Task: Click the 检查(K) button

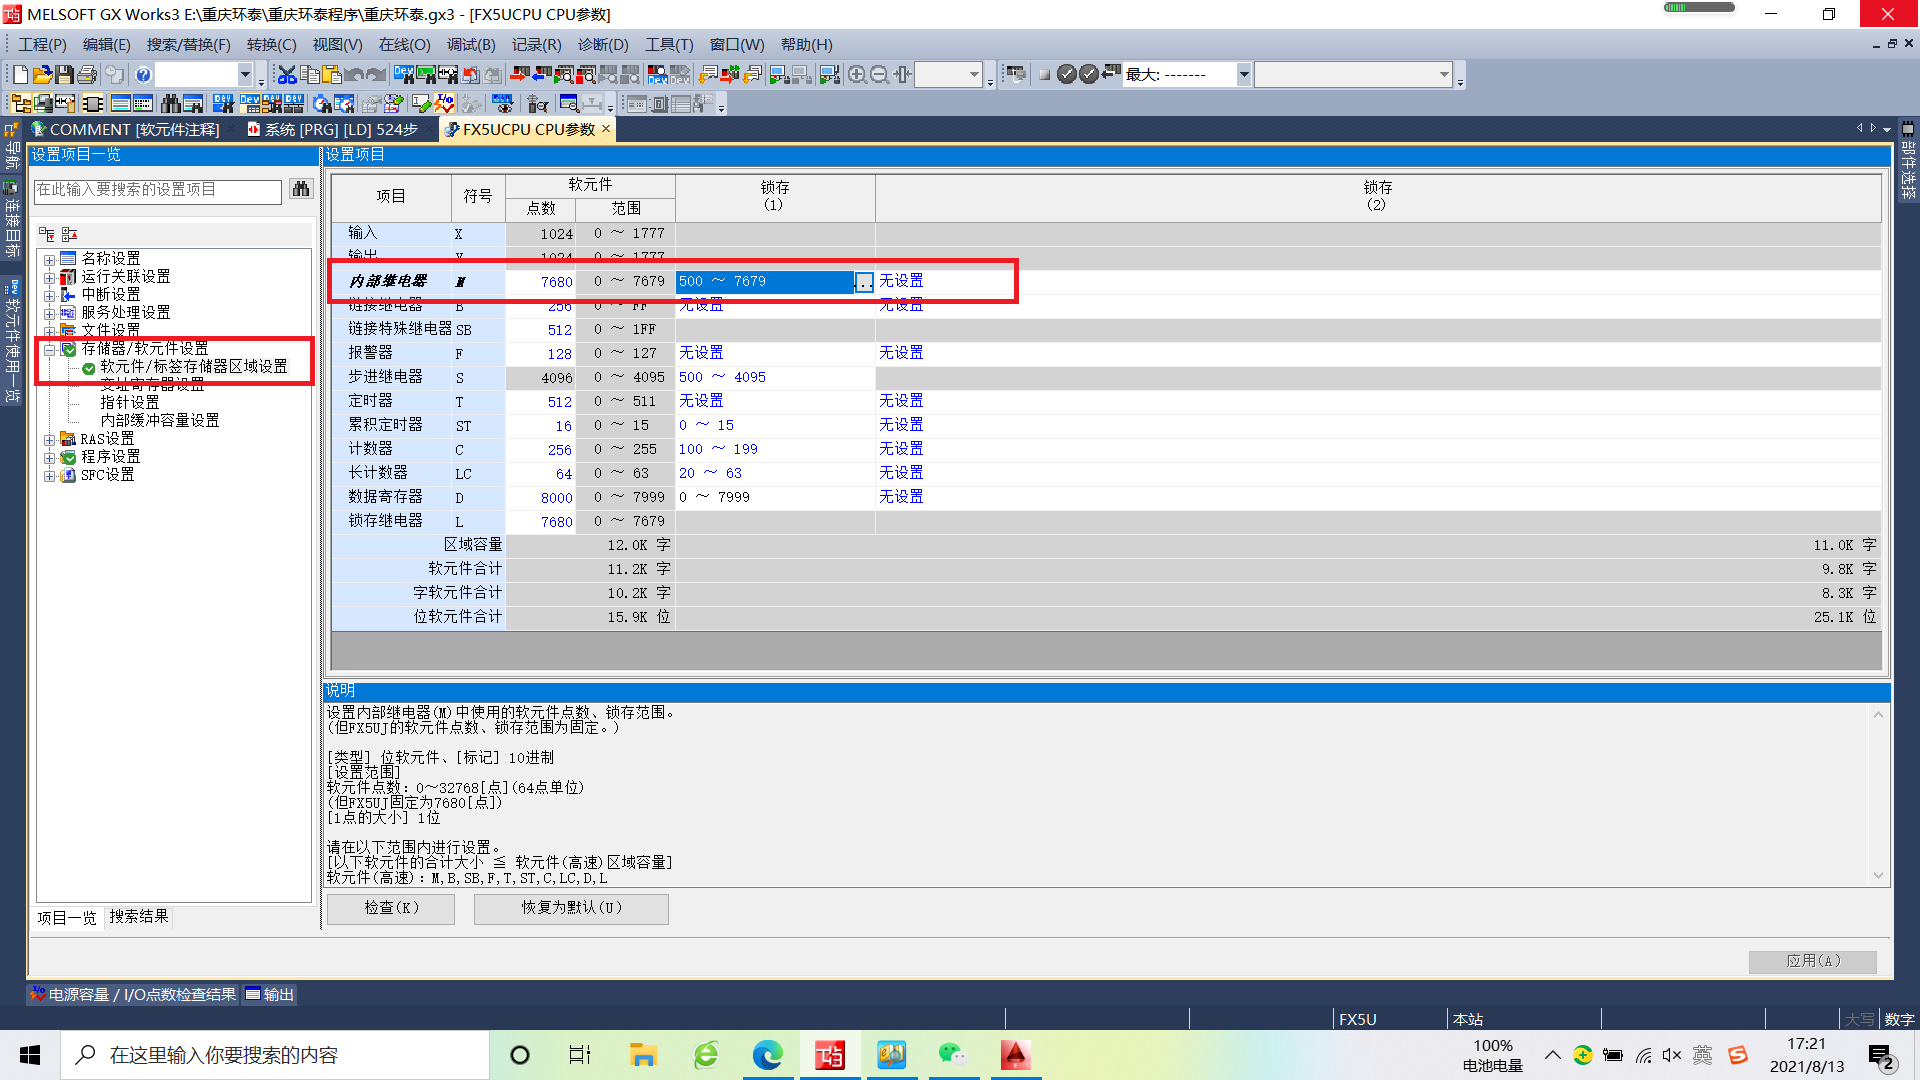Action: pyautogui.click(x=391, y=908)
